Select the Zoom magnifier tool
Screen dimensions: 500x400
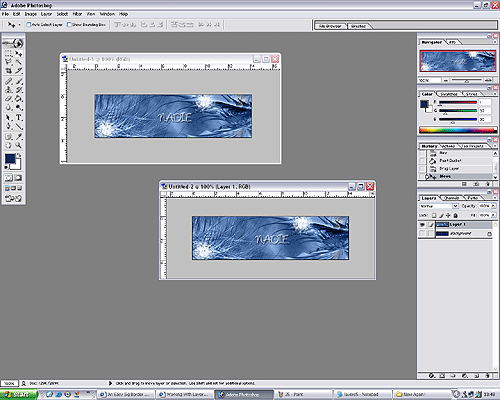click(x=19, y=145)
